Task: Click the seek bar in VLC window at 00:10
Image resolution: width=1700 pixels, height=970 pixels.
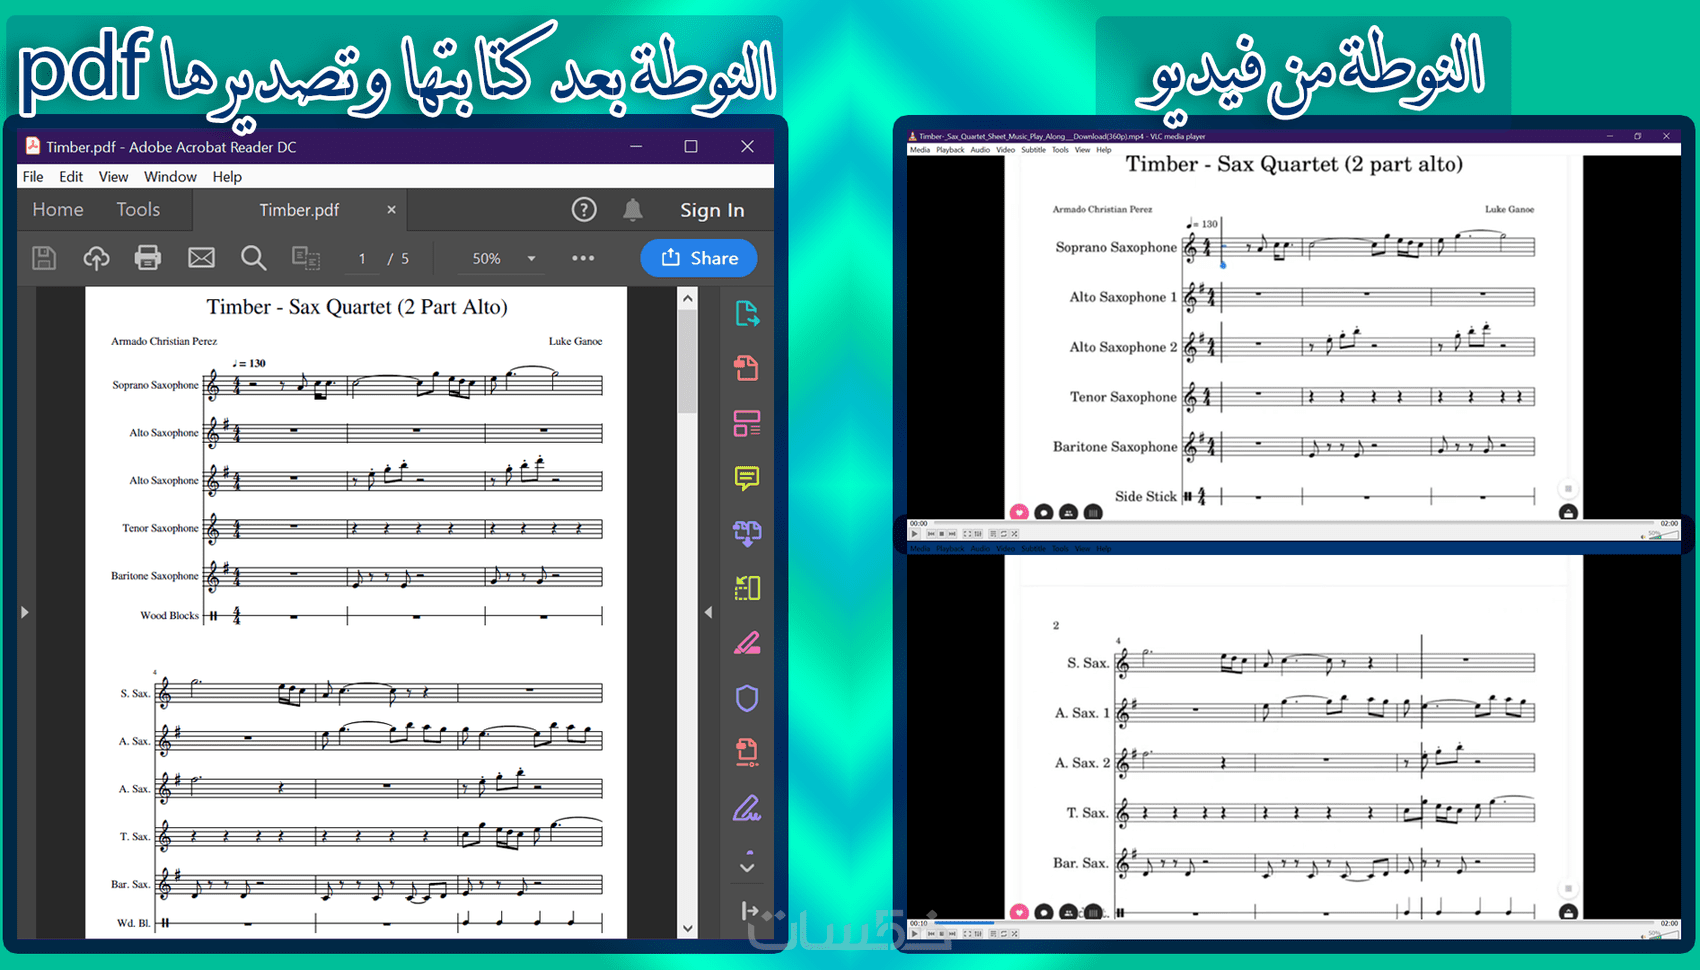Action: coord(1294,923)
